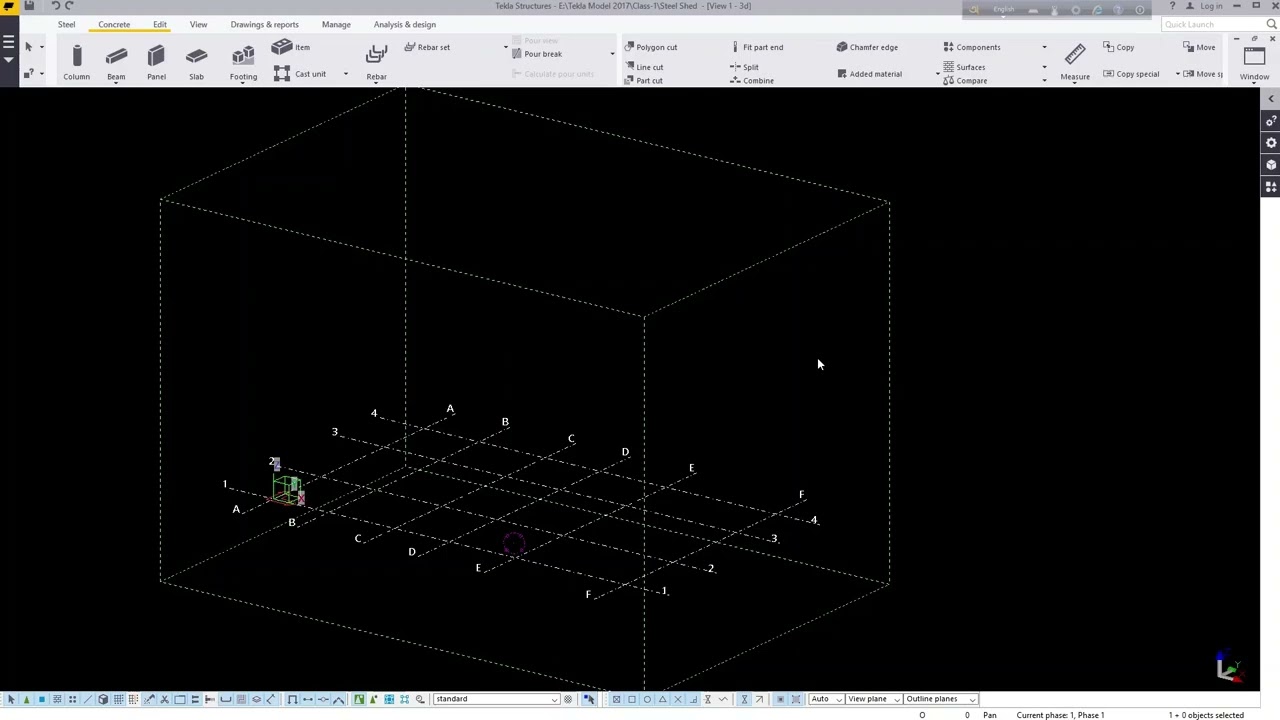Click the Copy tool
This screenshot has width=1280, height=720.
[x=1118, y=47]
